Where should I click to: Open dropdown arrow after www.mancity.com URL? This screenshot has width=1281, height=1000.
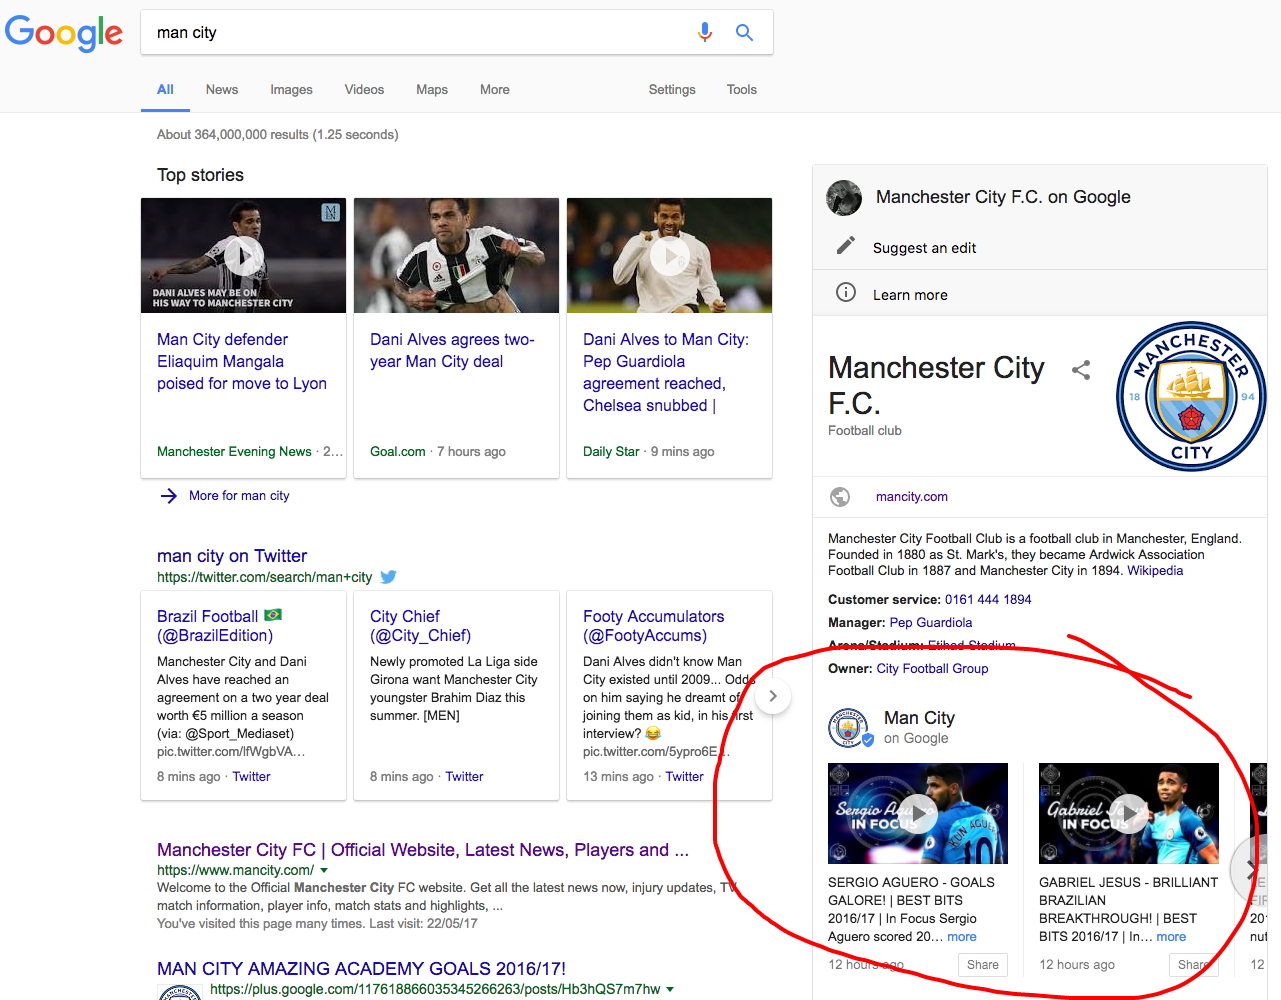324,871
